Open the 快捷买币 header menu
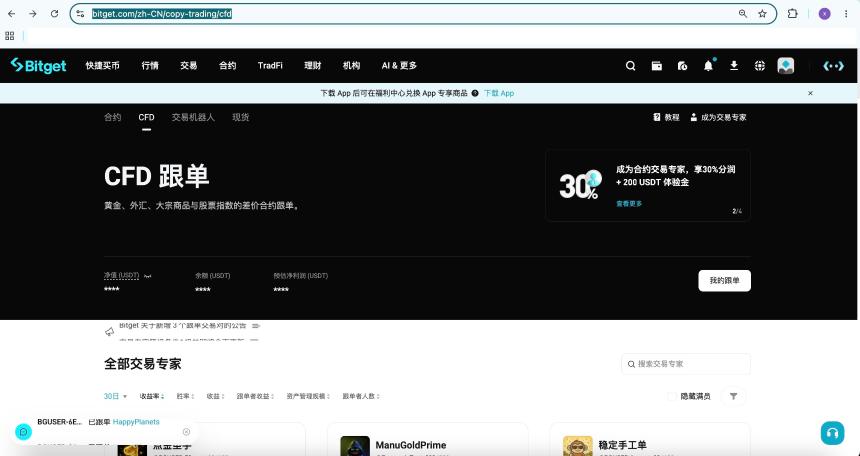This screenshot has height=456, width=860. point(103,66)
